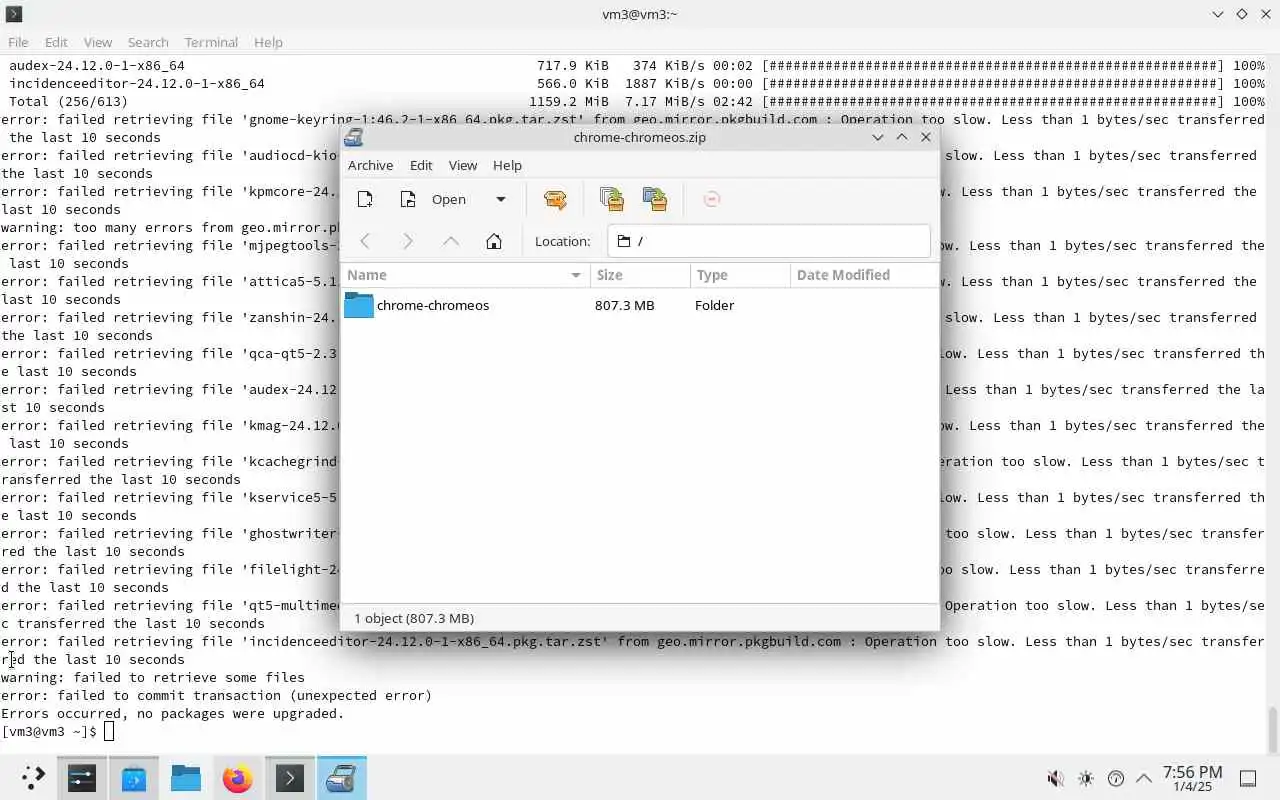This screenshot has height=800, width=1280.
Task: Click terminal window icon in title bar
Action: pyautogui.click(x=14, y=14)
